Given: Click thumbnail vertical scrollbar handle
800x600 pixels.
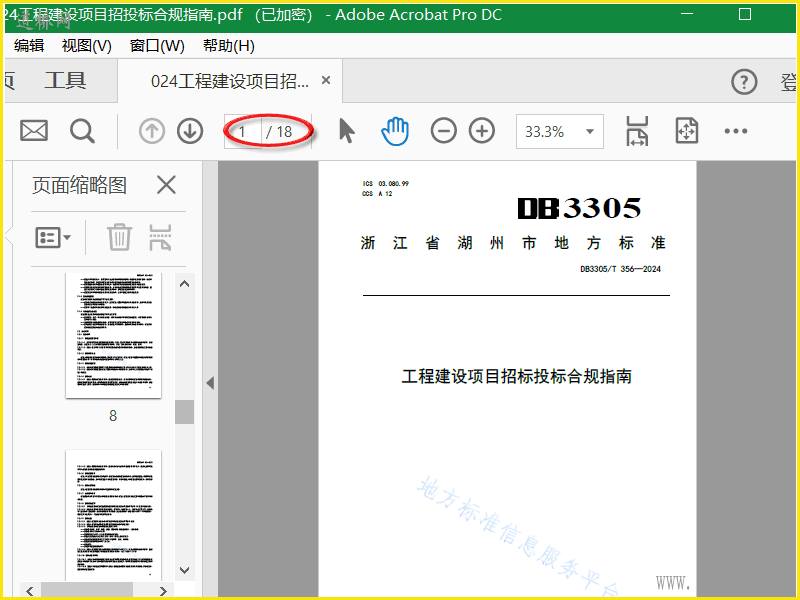Looking at the screenshot, I should [x=184, y=412].
